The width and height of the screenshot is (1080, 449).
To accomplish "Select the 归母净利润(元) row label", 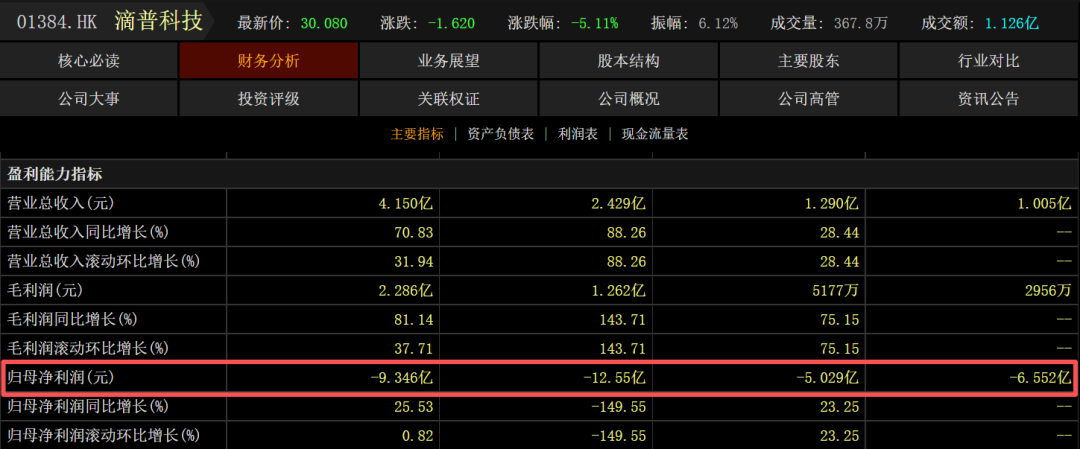I will pyautogui.click(x=61, y=377).
